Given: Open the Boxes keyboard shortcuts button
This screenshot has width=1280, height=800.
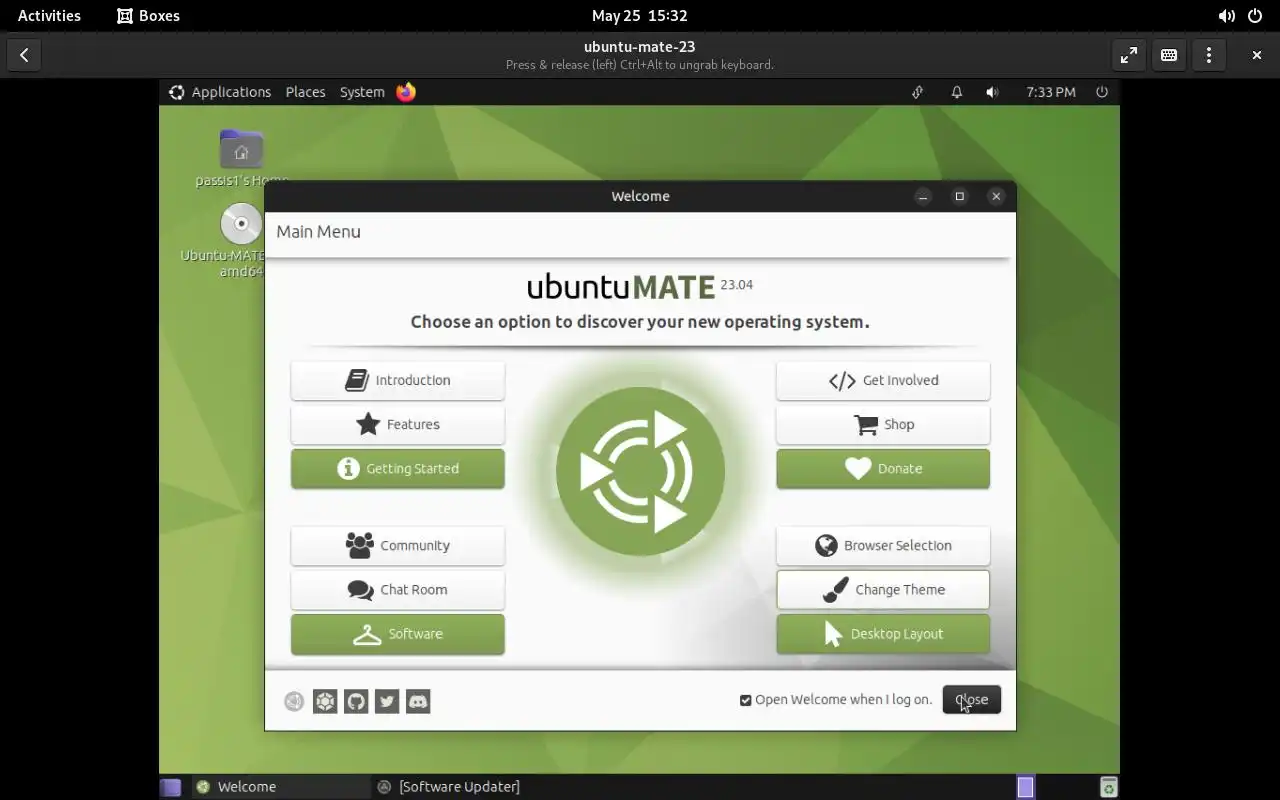Looking at the screenshot, I should tap(1169, 55).
